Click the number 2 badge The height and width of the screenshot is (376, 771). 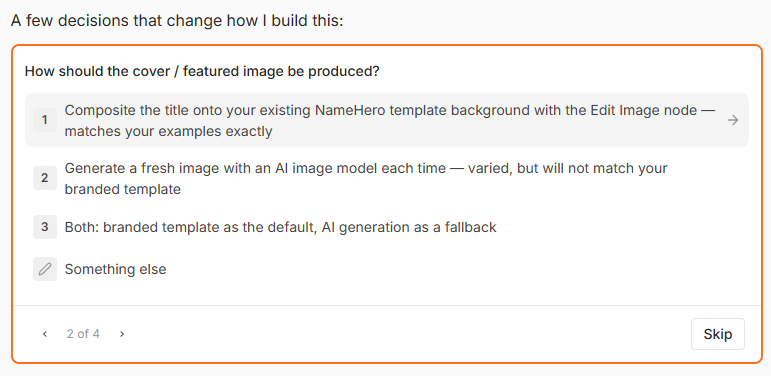45,178
